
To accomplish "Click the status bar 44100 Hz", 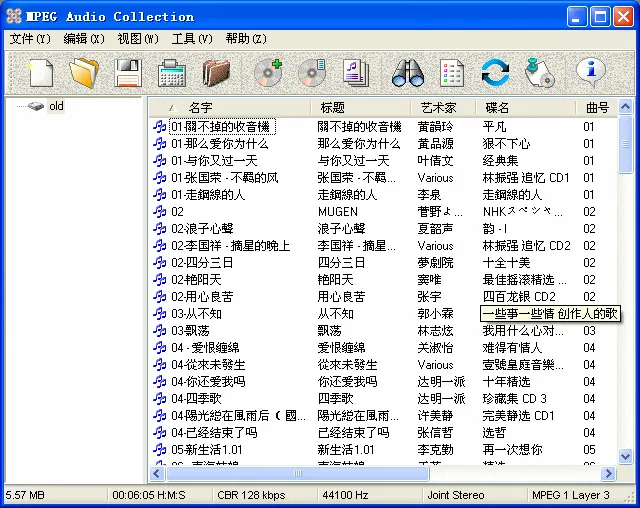I will pos(345,495).
